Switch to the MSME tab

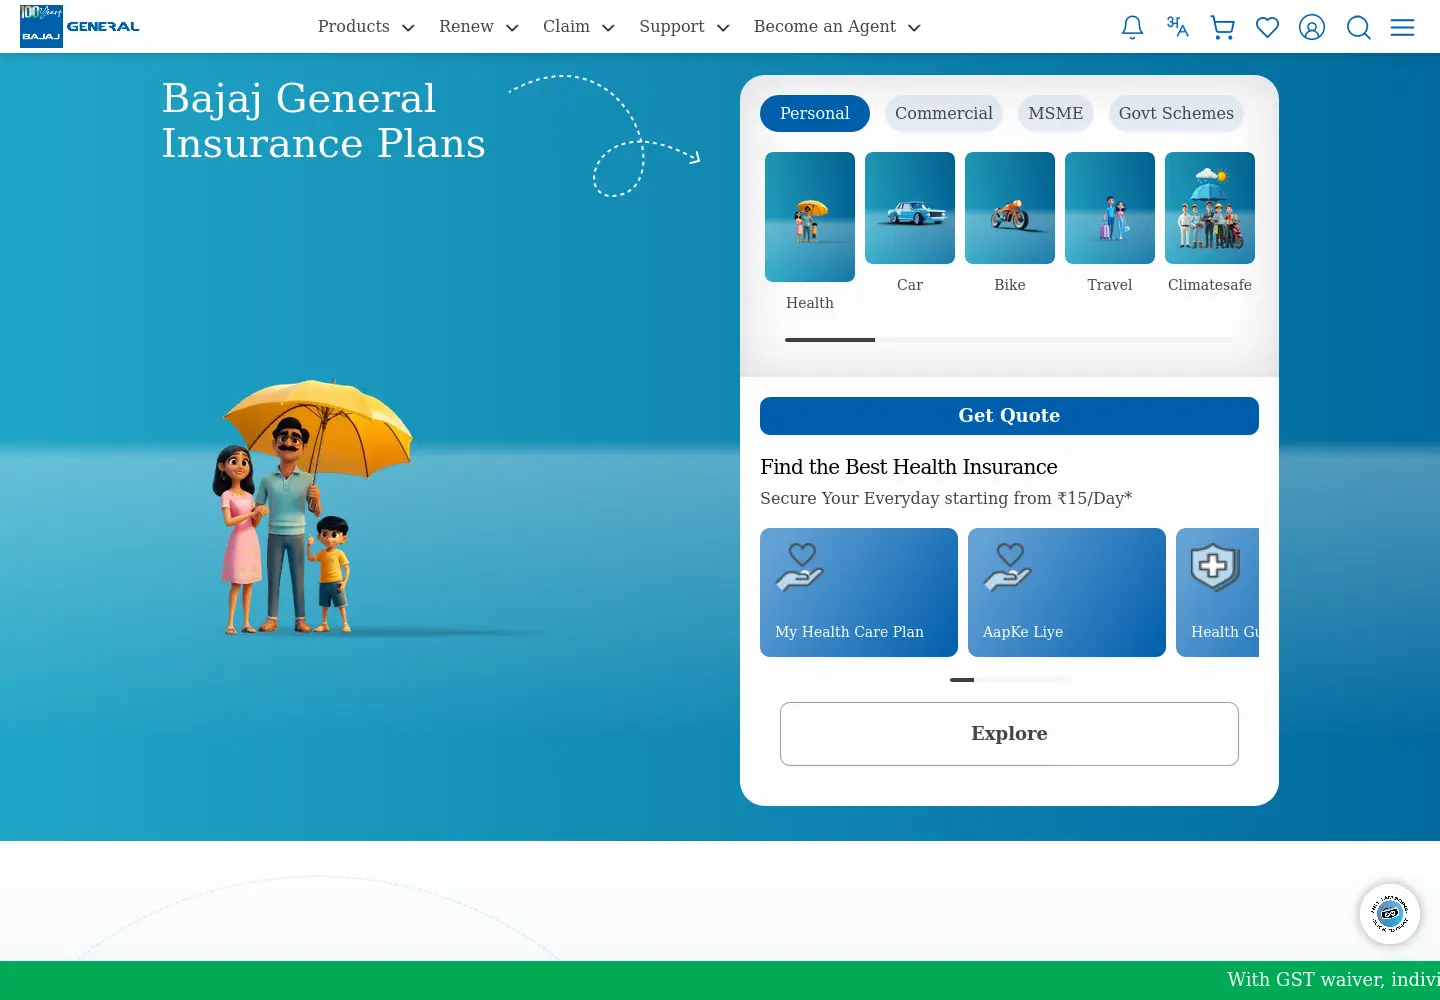(x=1056, y=113)
